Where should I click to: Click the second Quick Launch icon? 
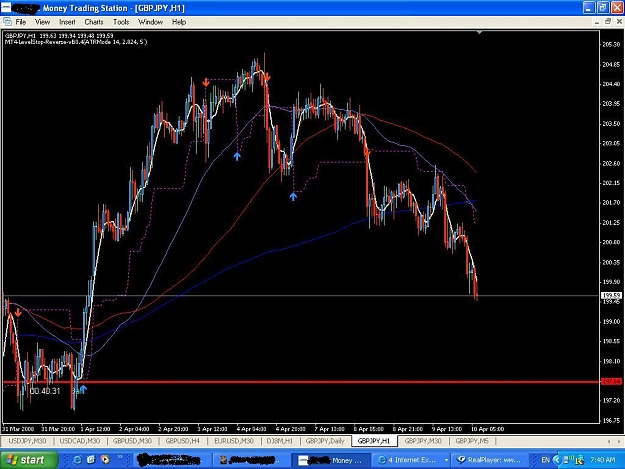pos(91,460)
